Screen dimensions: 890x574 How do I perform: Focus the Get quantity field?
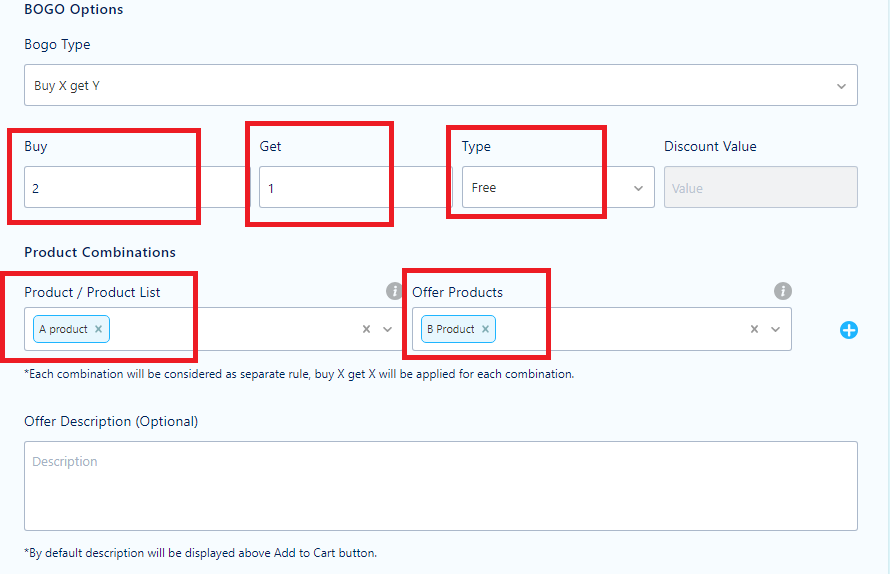pyautogui.click(x=355, y=187)
